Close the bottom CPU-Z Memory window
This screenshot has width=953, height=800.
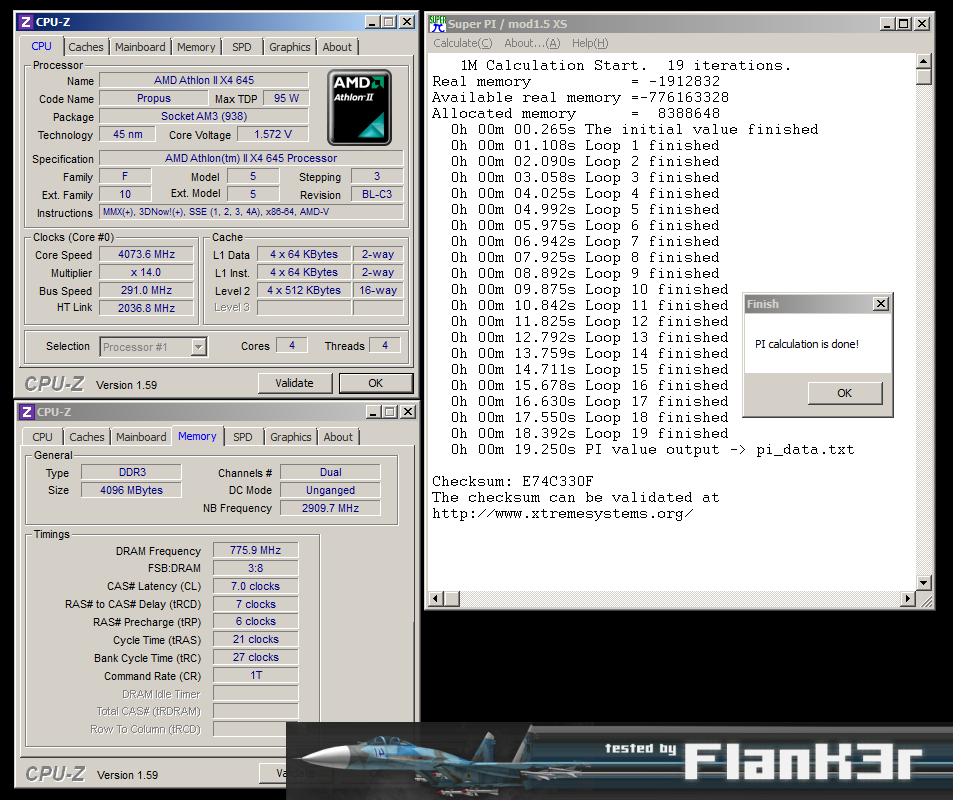click(408, 412)
